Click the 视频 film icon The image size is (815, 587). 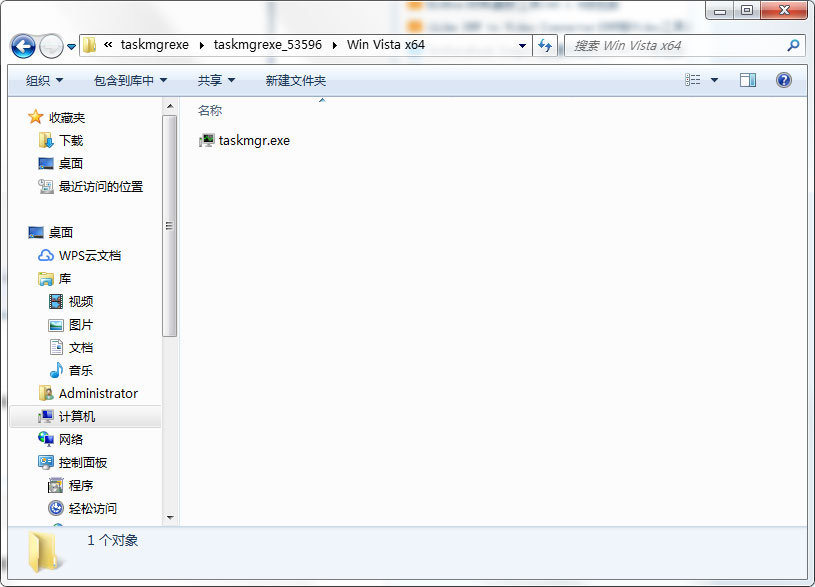click(x=56, y=301)
